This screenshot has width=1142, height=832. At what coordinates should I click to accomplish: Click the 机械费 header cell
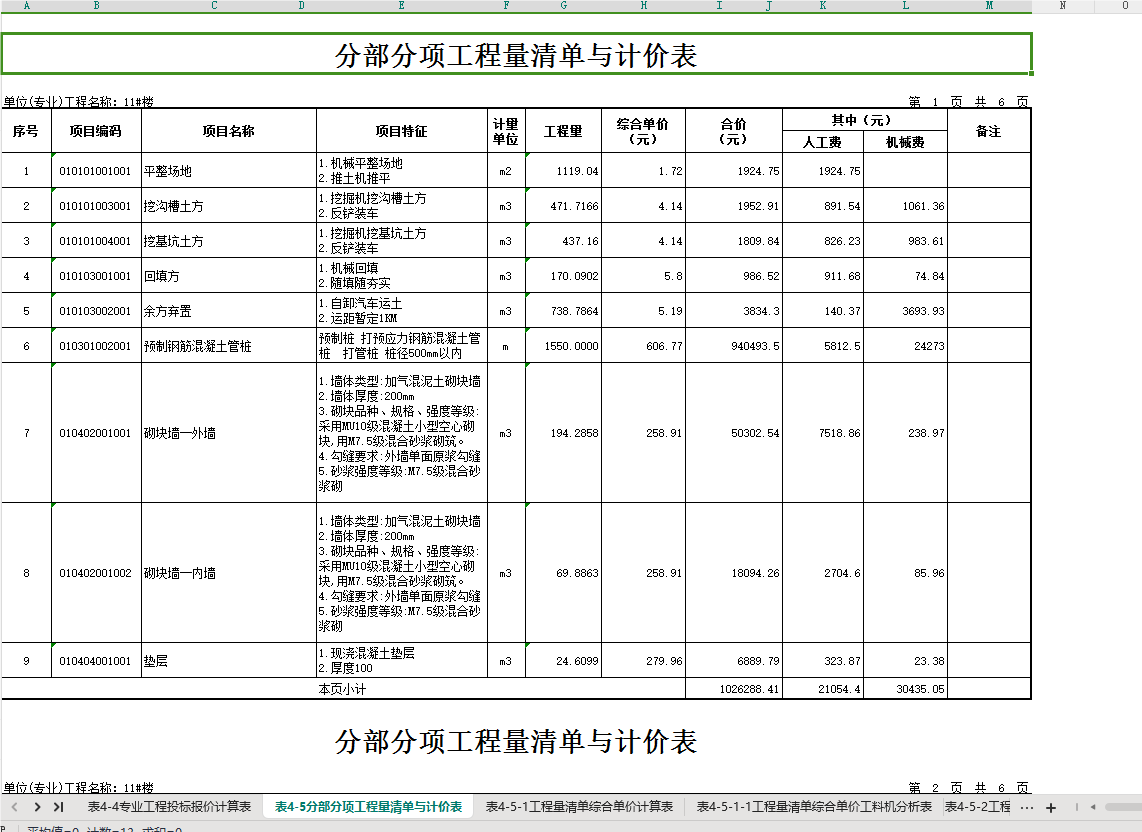(x=905, y=142)
